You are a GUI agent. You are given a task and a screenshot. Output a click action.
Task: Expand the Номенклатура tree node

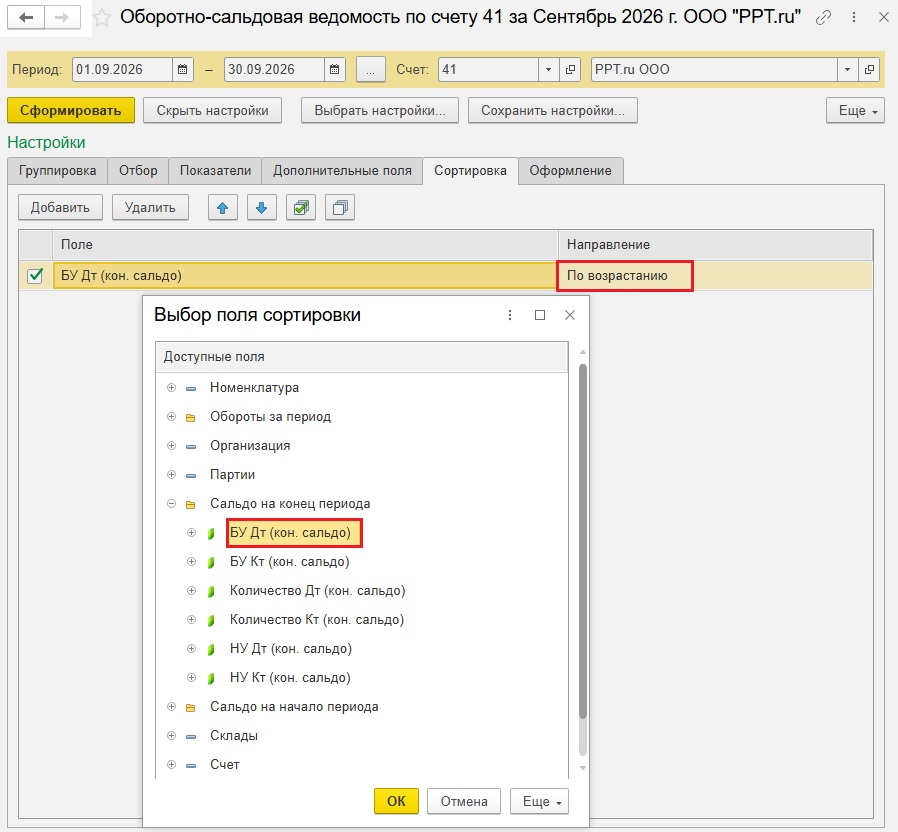(171, 388)
